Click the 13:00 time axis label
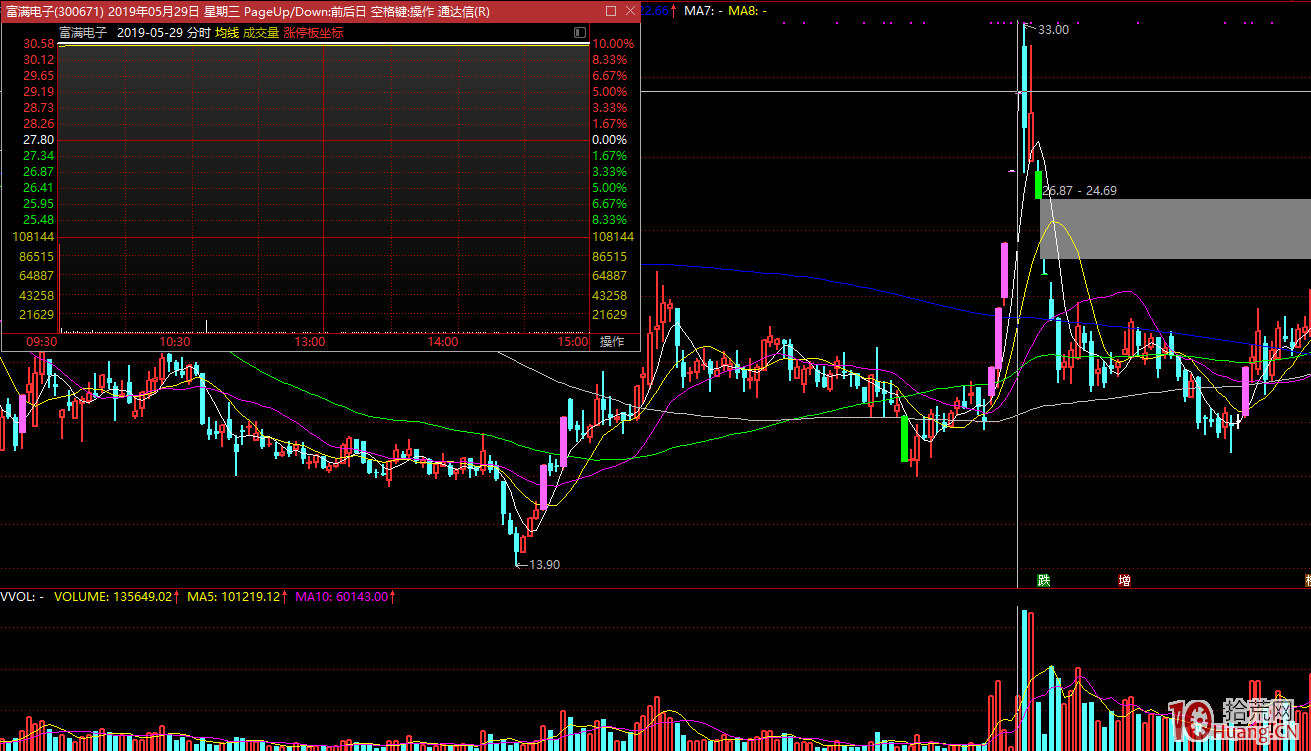 310,342
